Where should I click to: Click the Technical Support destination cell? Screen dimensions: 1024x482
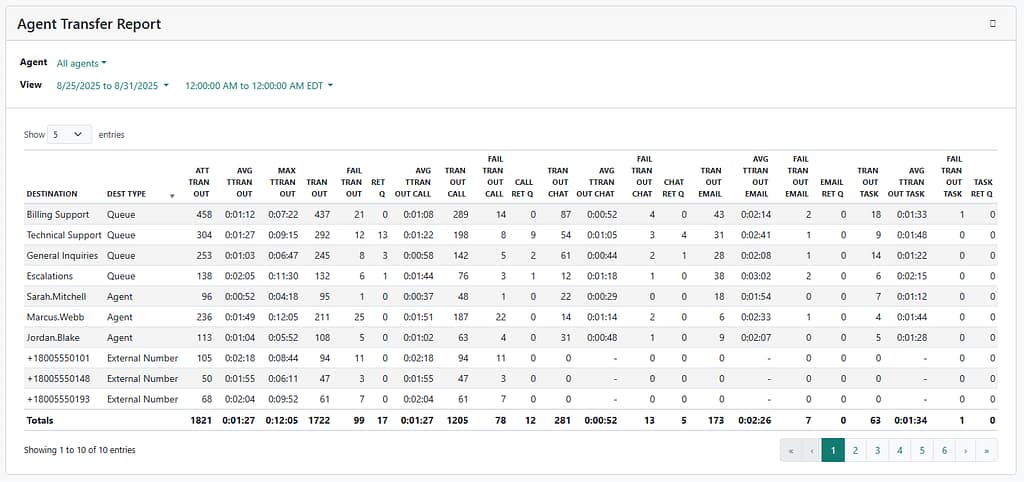point(64,234)
